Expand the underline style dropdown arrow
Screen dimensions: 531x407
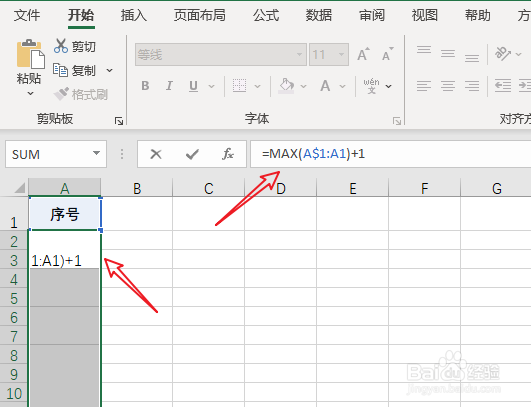(x=212, y=86)
